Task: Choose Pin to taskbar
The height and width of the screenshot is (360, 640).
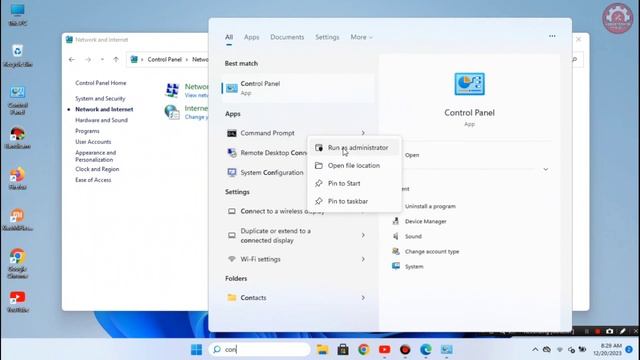Action: coord(354,201)
